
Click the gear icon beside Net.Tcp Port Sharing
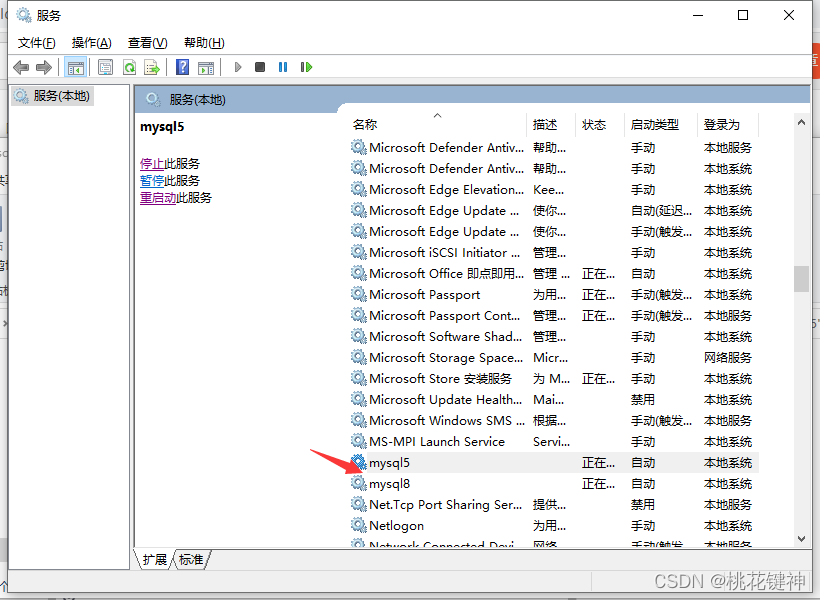pos(359,504)
